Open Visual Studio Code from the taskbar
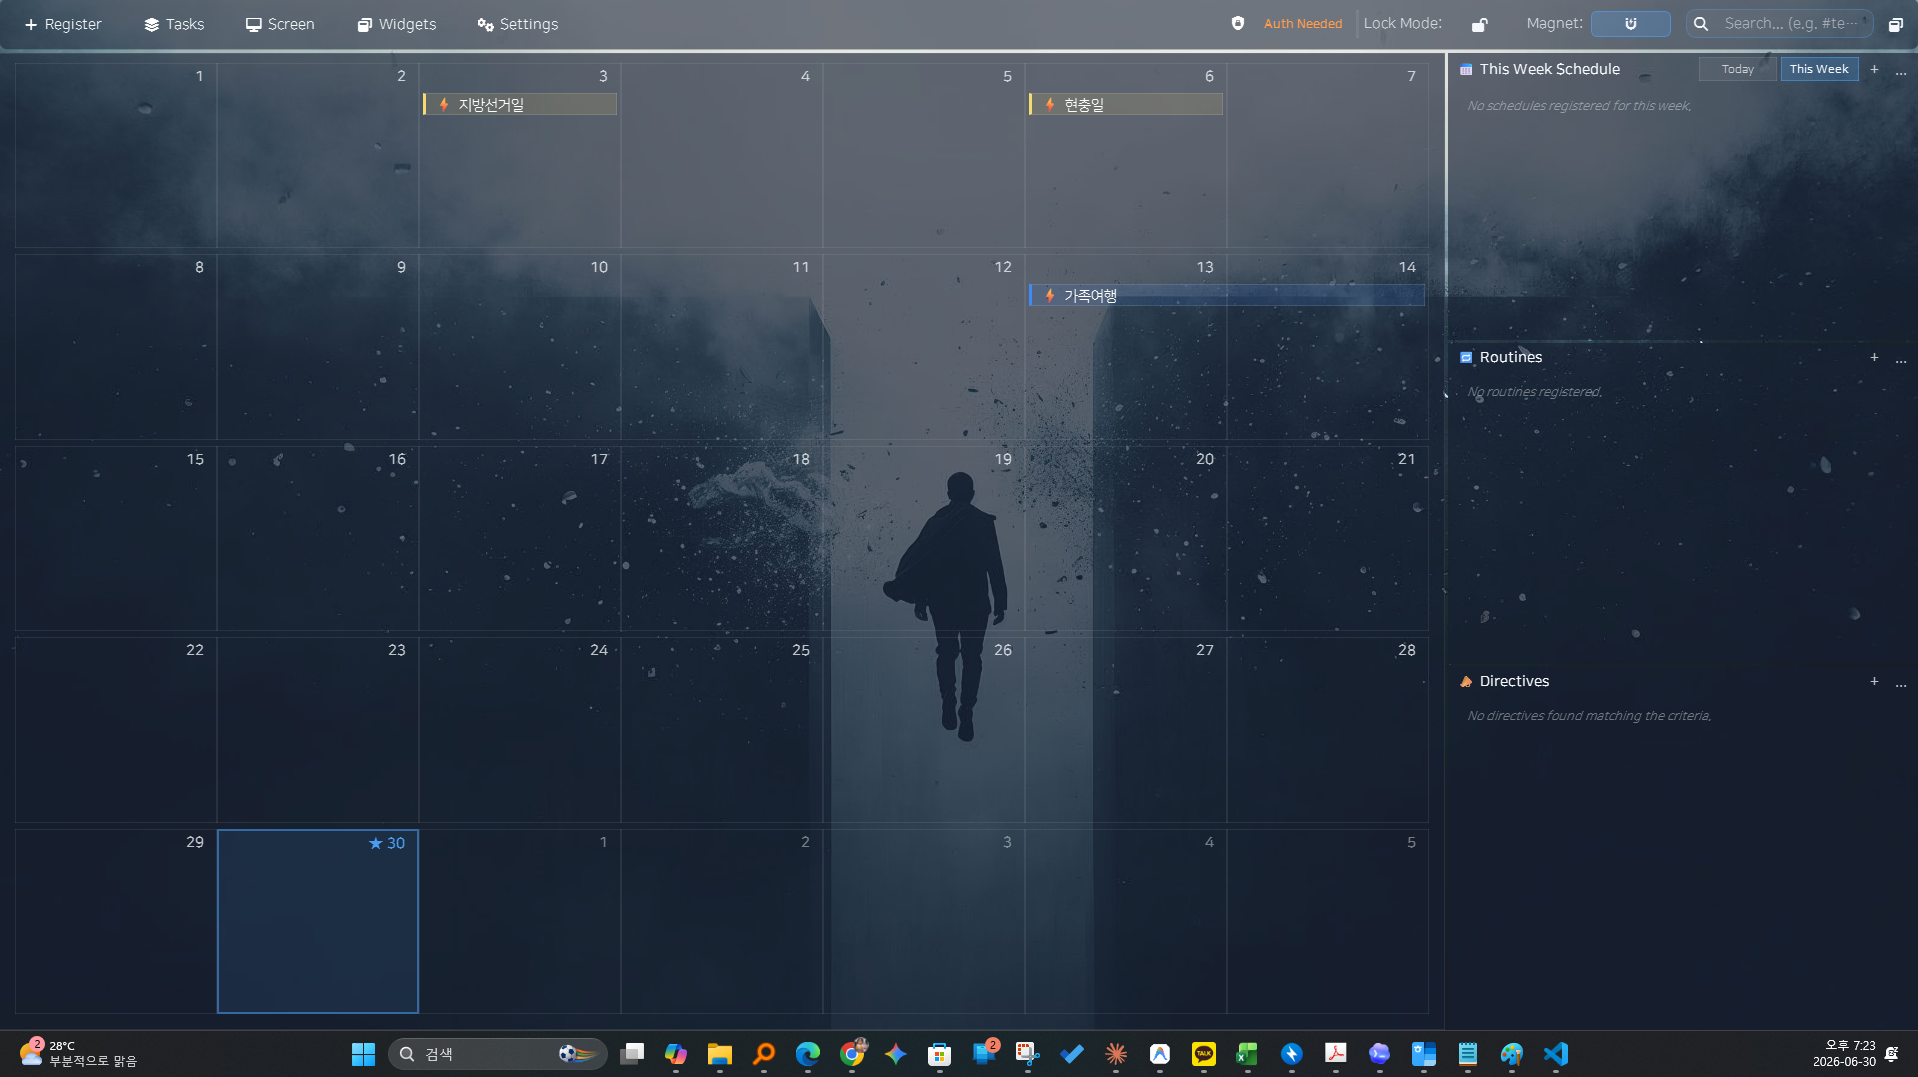The height and width of the screenshot is (1077, 1918). coord(1556,1054)
